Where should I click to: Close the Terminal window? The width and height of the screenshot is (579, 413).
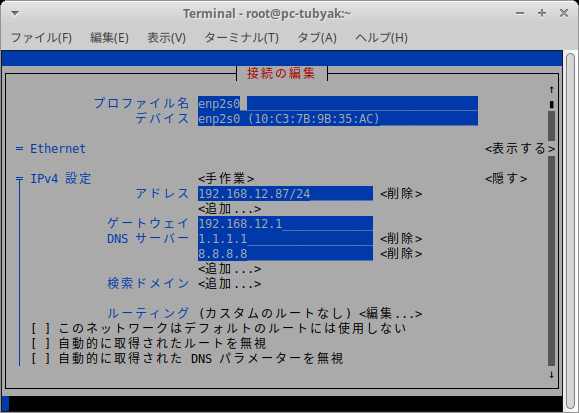pyautogui.click(x=564, y=13)
